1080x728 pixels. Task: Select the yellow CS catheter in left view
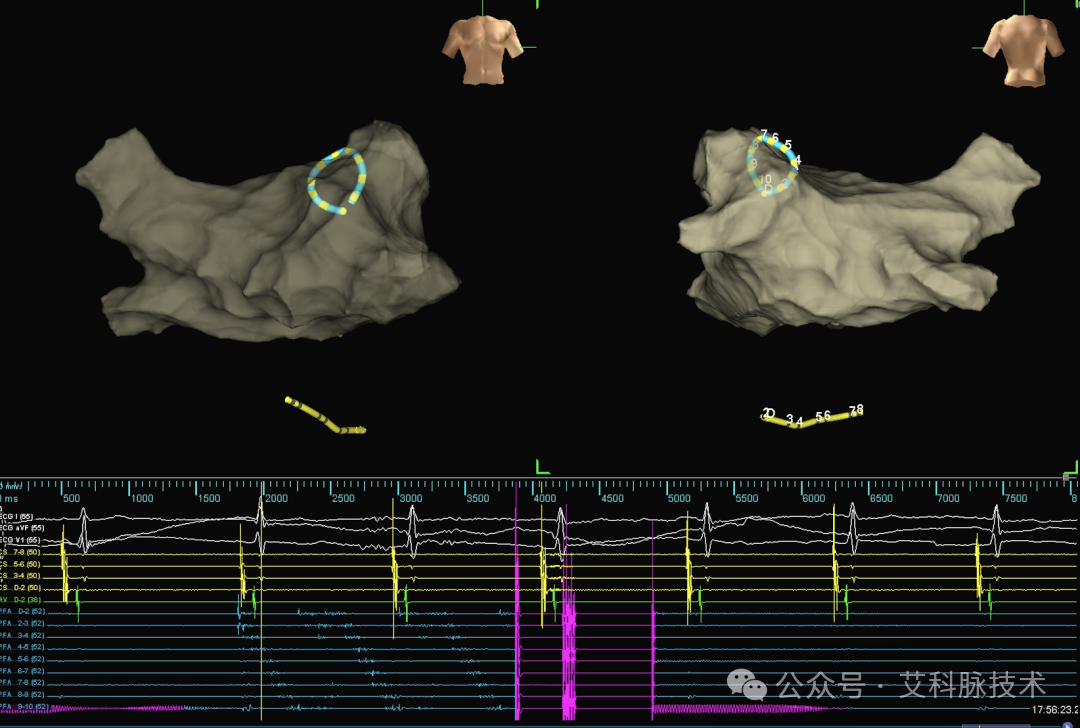click(325, 415)
